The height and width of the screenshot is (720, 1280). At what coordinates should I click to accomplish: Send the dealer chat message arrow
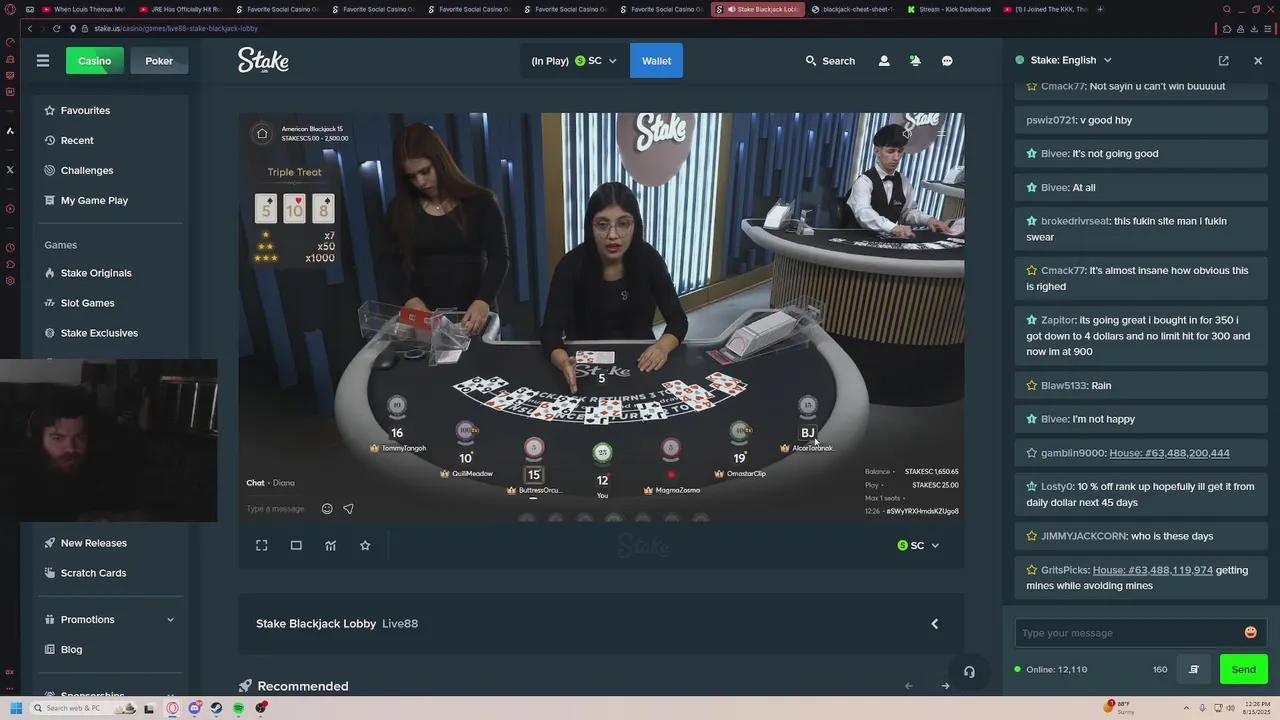point(348,509)
